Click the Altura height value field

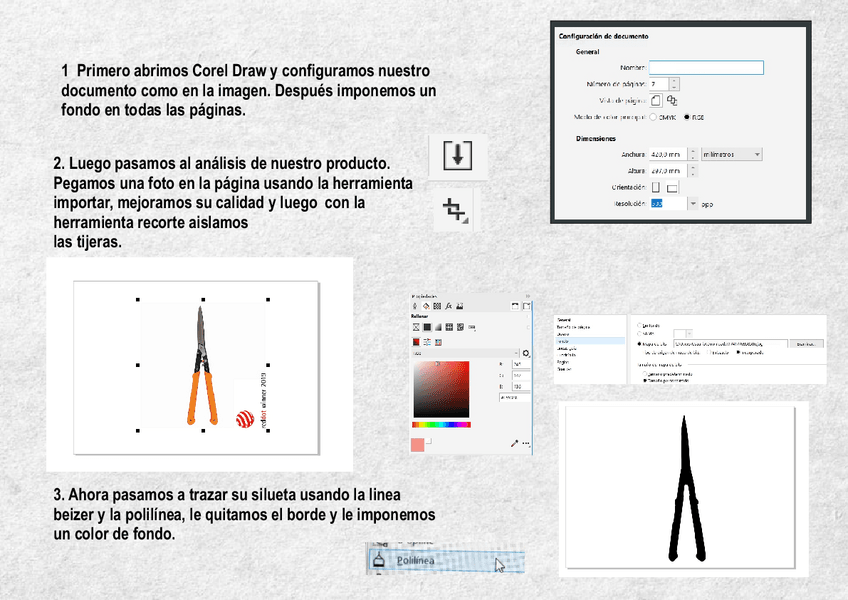[668, 171]
